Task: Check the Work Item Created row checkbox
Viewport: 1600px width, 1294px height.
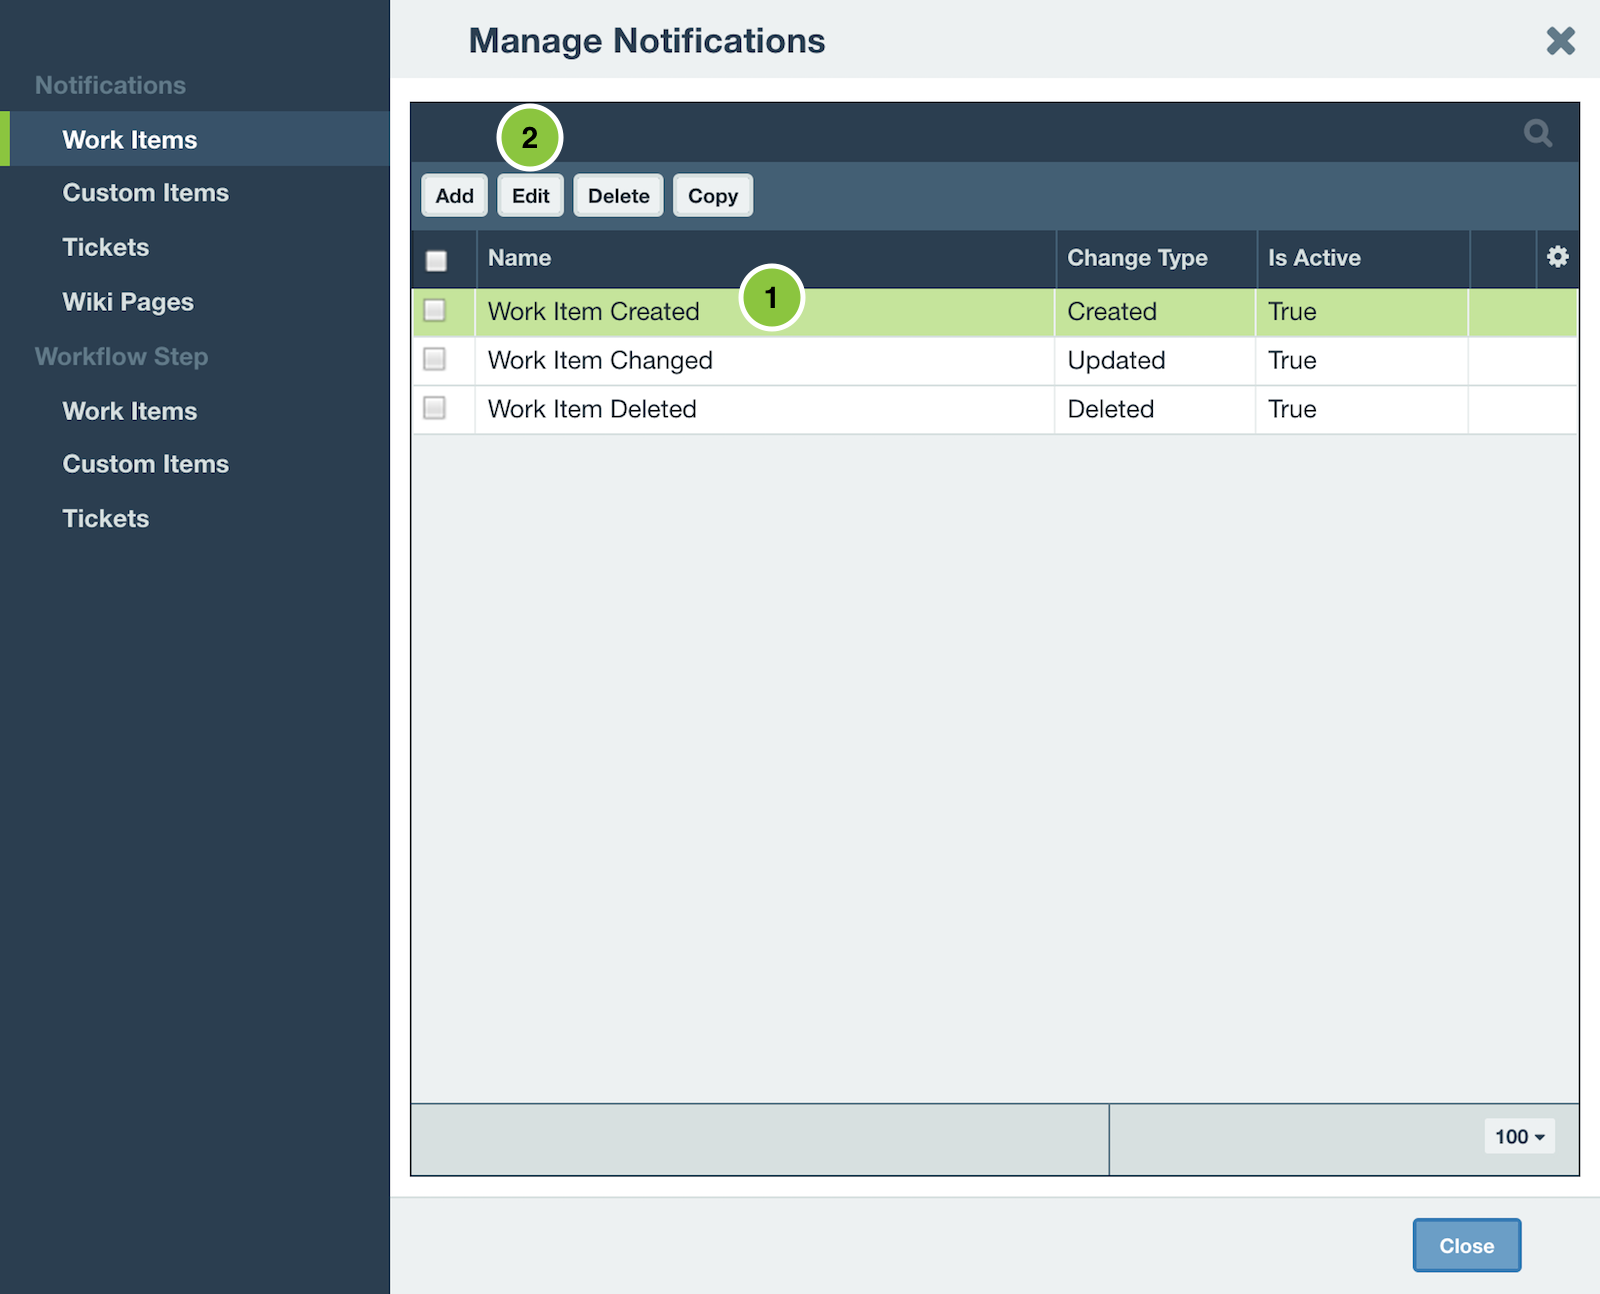Action: pos(435,311)
